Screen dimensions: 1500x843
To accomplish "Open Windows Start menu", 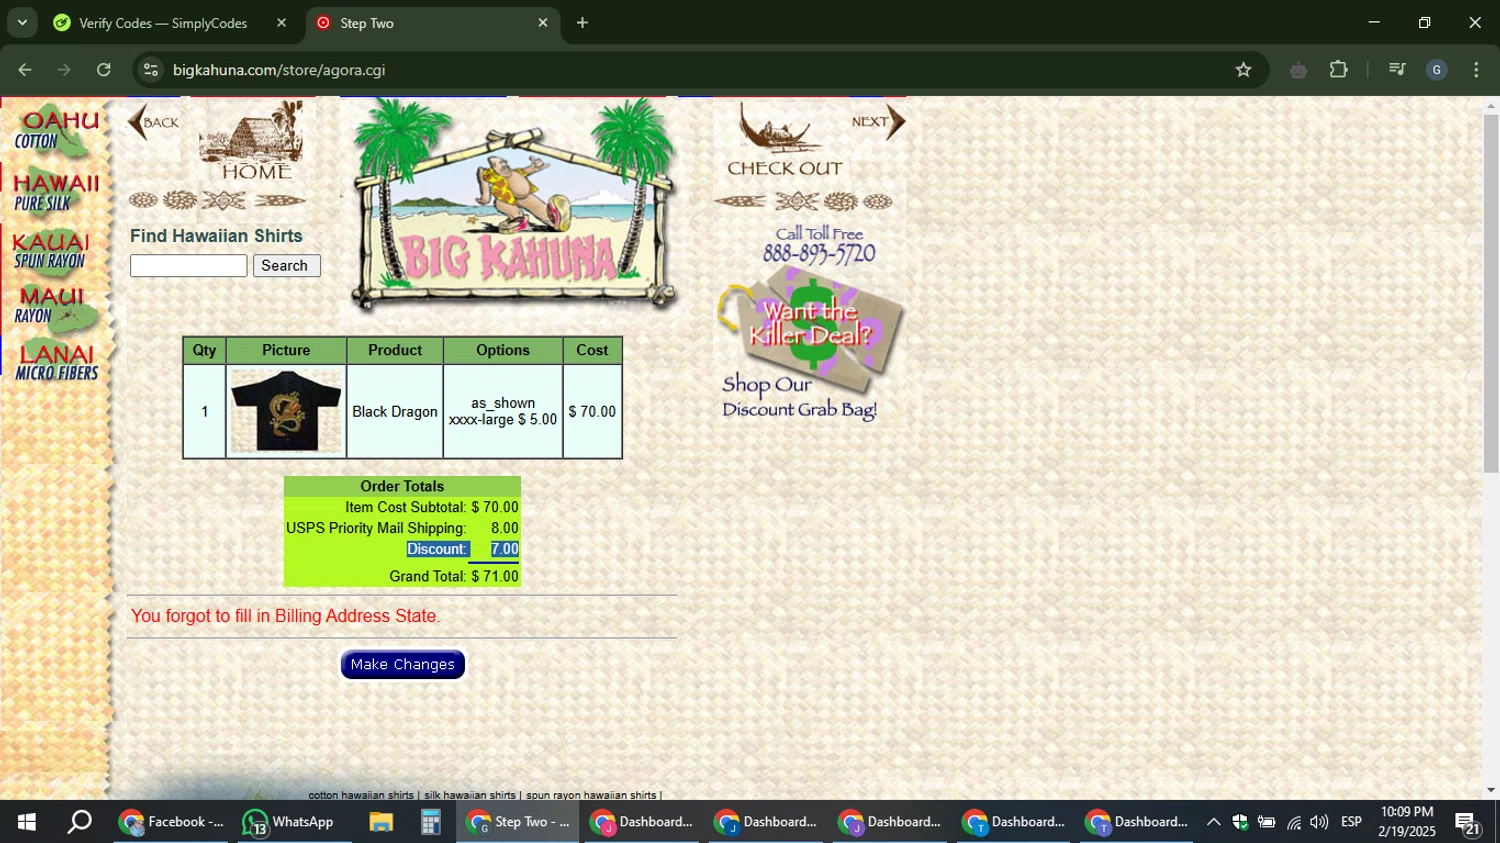I will [27, 822].
